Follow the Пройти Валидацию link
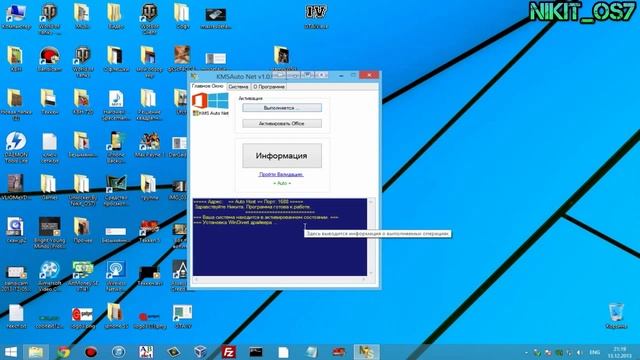This screenshot has width=640, height=360. pyautogui.click(x=281, y=174)
